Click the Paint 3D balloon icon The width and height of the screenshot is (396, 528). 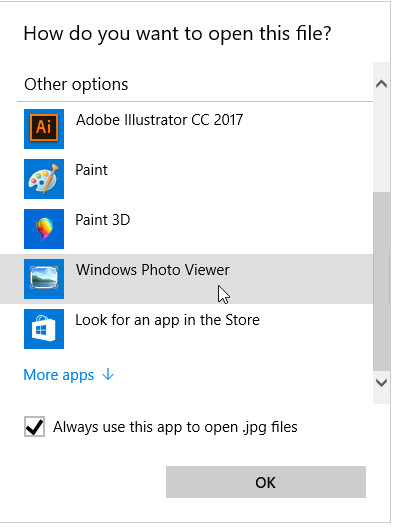coord(44,229)
